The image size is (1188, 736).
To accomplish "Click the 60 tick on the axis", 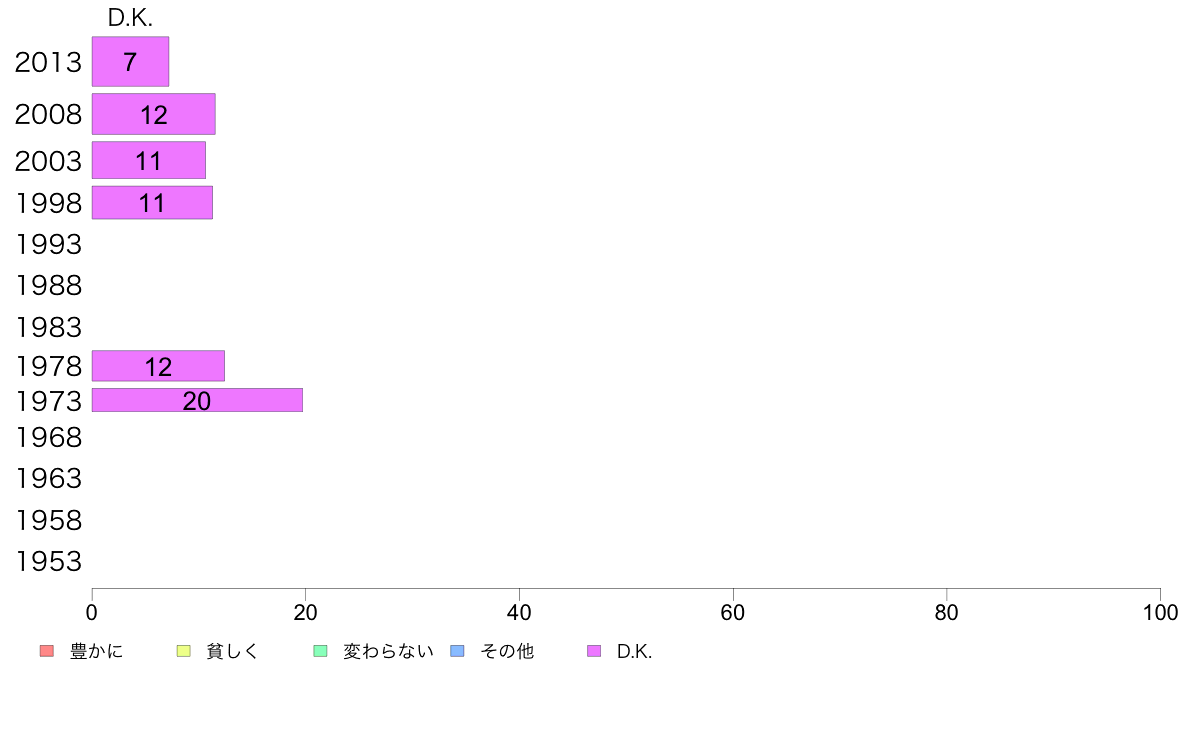I will (733, 612).
